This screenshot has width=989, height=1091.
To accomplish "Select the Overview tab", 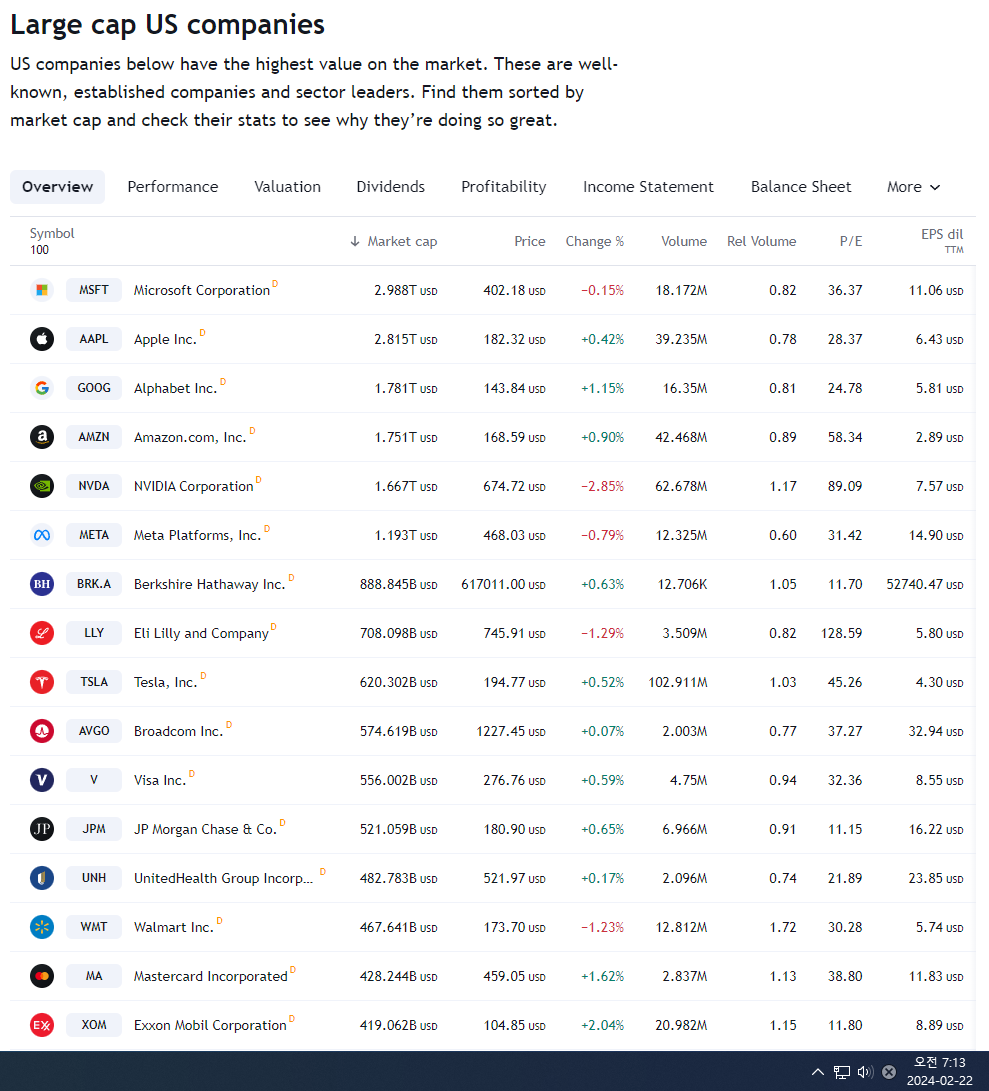I will coord(57,187).
